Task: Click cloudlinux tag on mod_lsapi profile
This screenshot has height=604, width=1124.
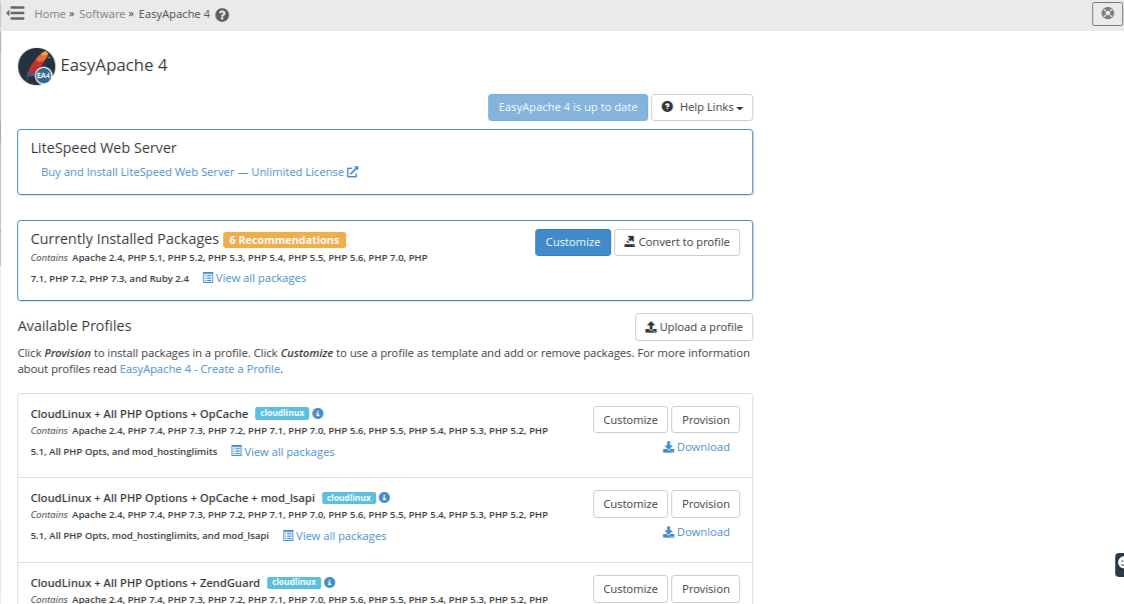Action: [349, 498]
